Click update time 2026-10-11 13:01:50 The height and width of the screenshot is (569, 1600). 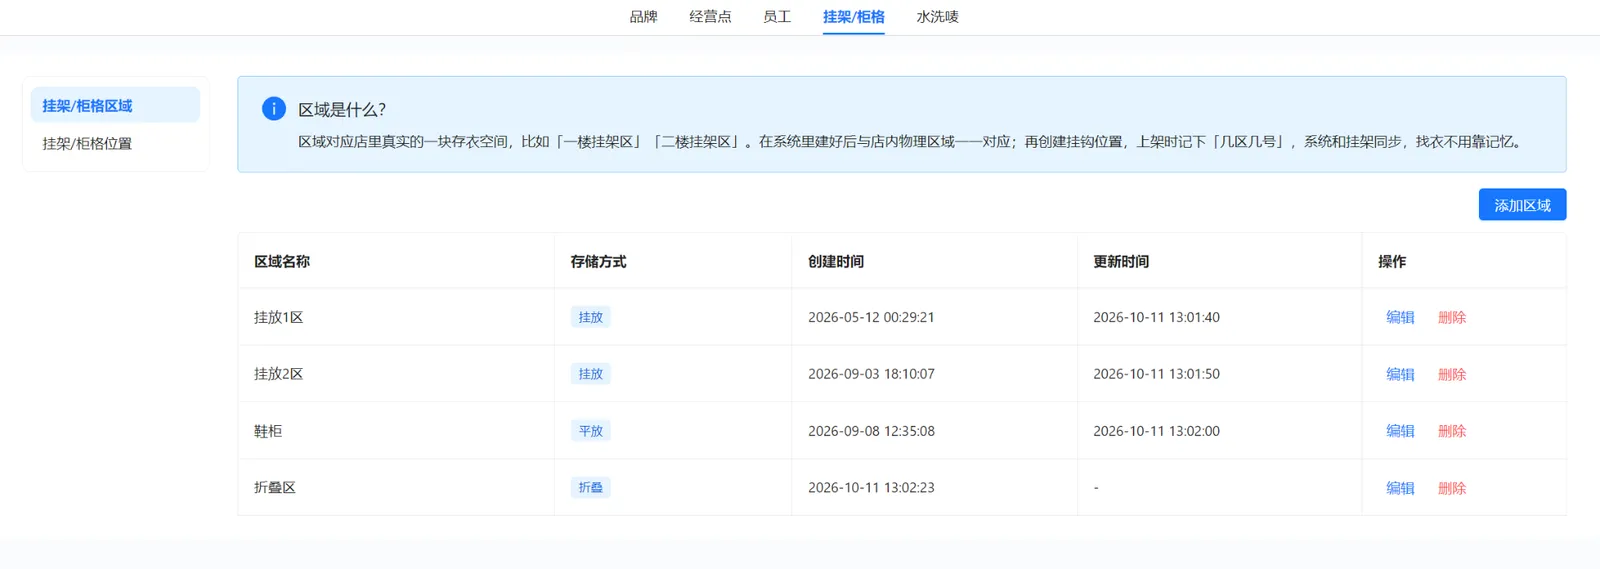(1156, 374)
